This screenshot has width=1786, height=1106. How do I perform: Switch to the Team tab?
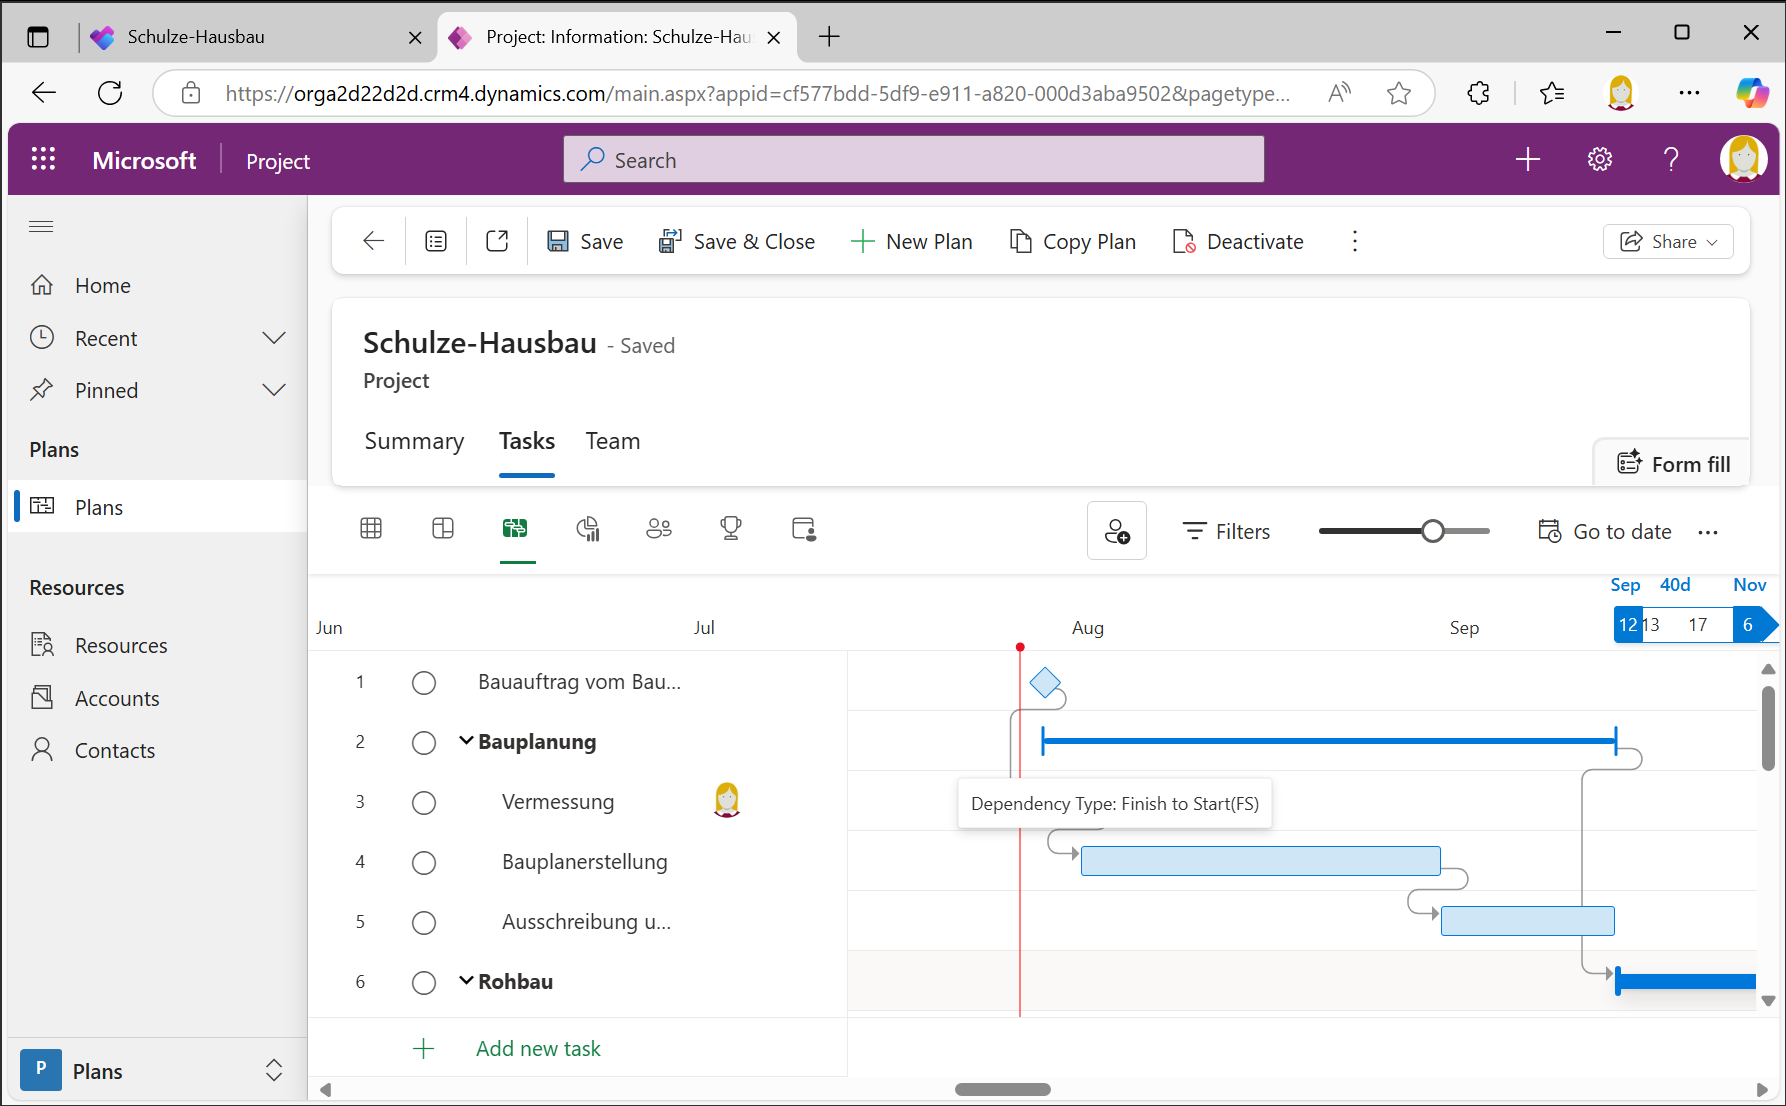click(613, 441)
